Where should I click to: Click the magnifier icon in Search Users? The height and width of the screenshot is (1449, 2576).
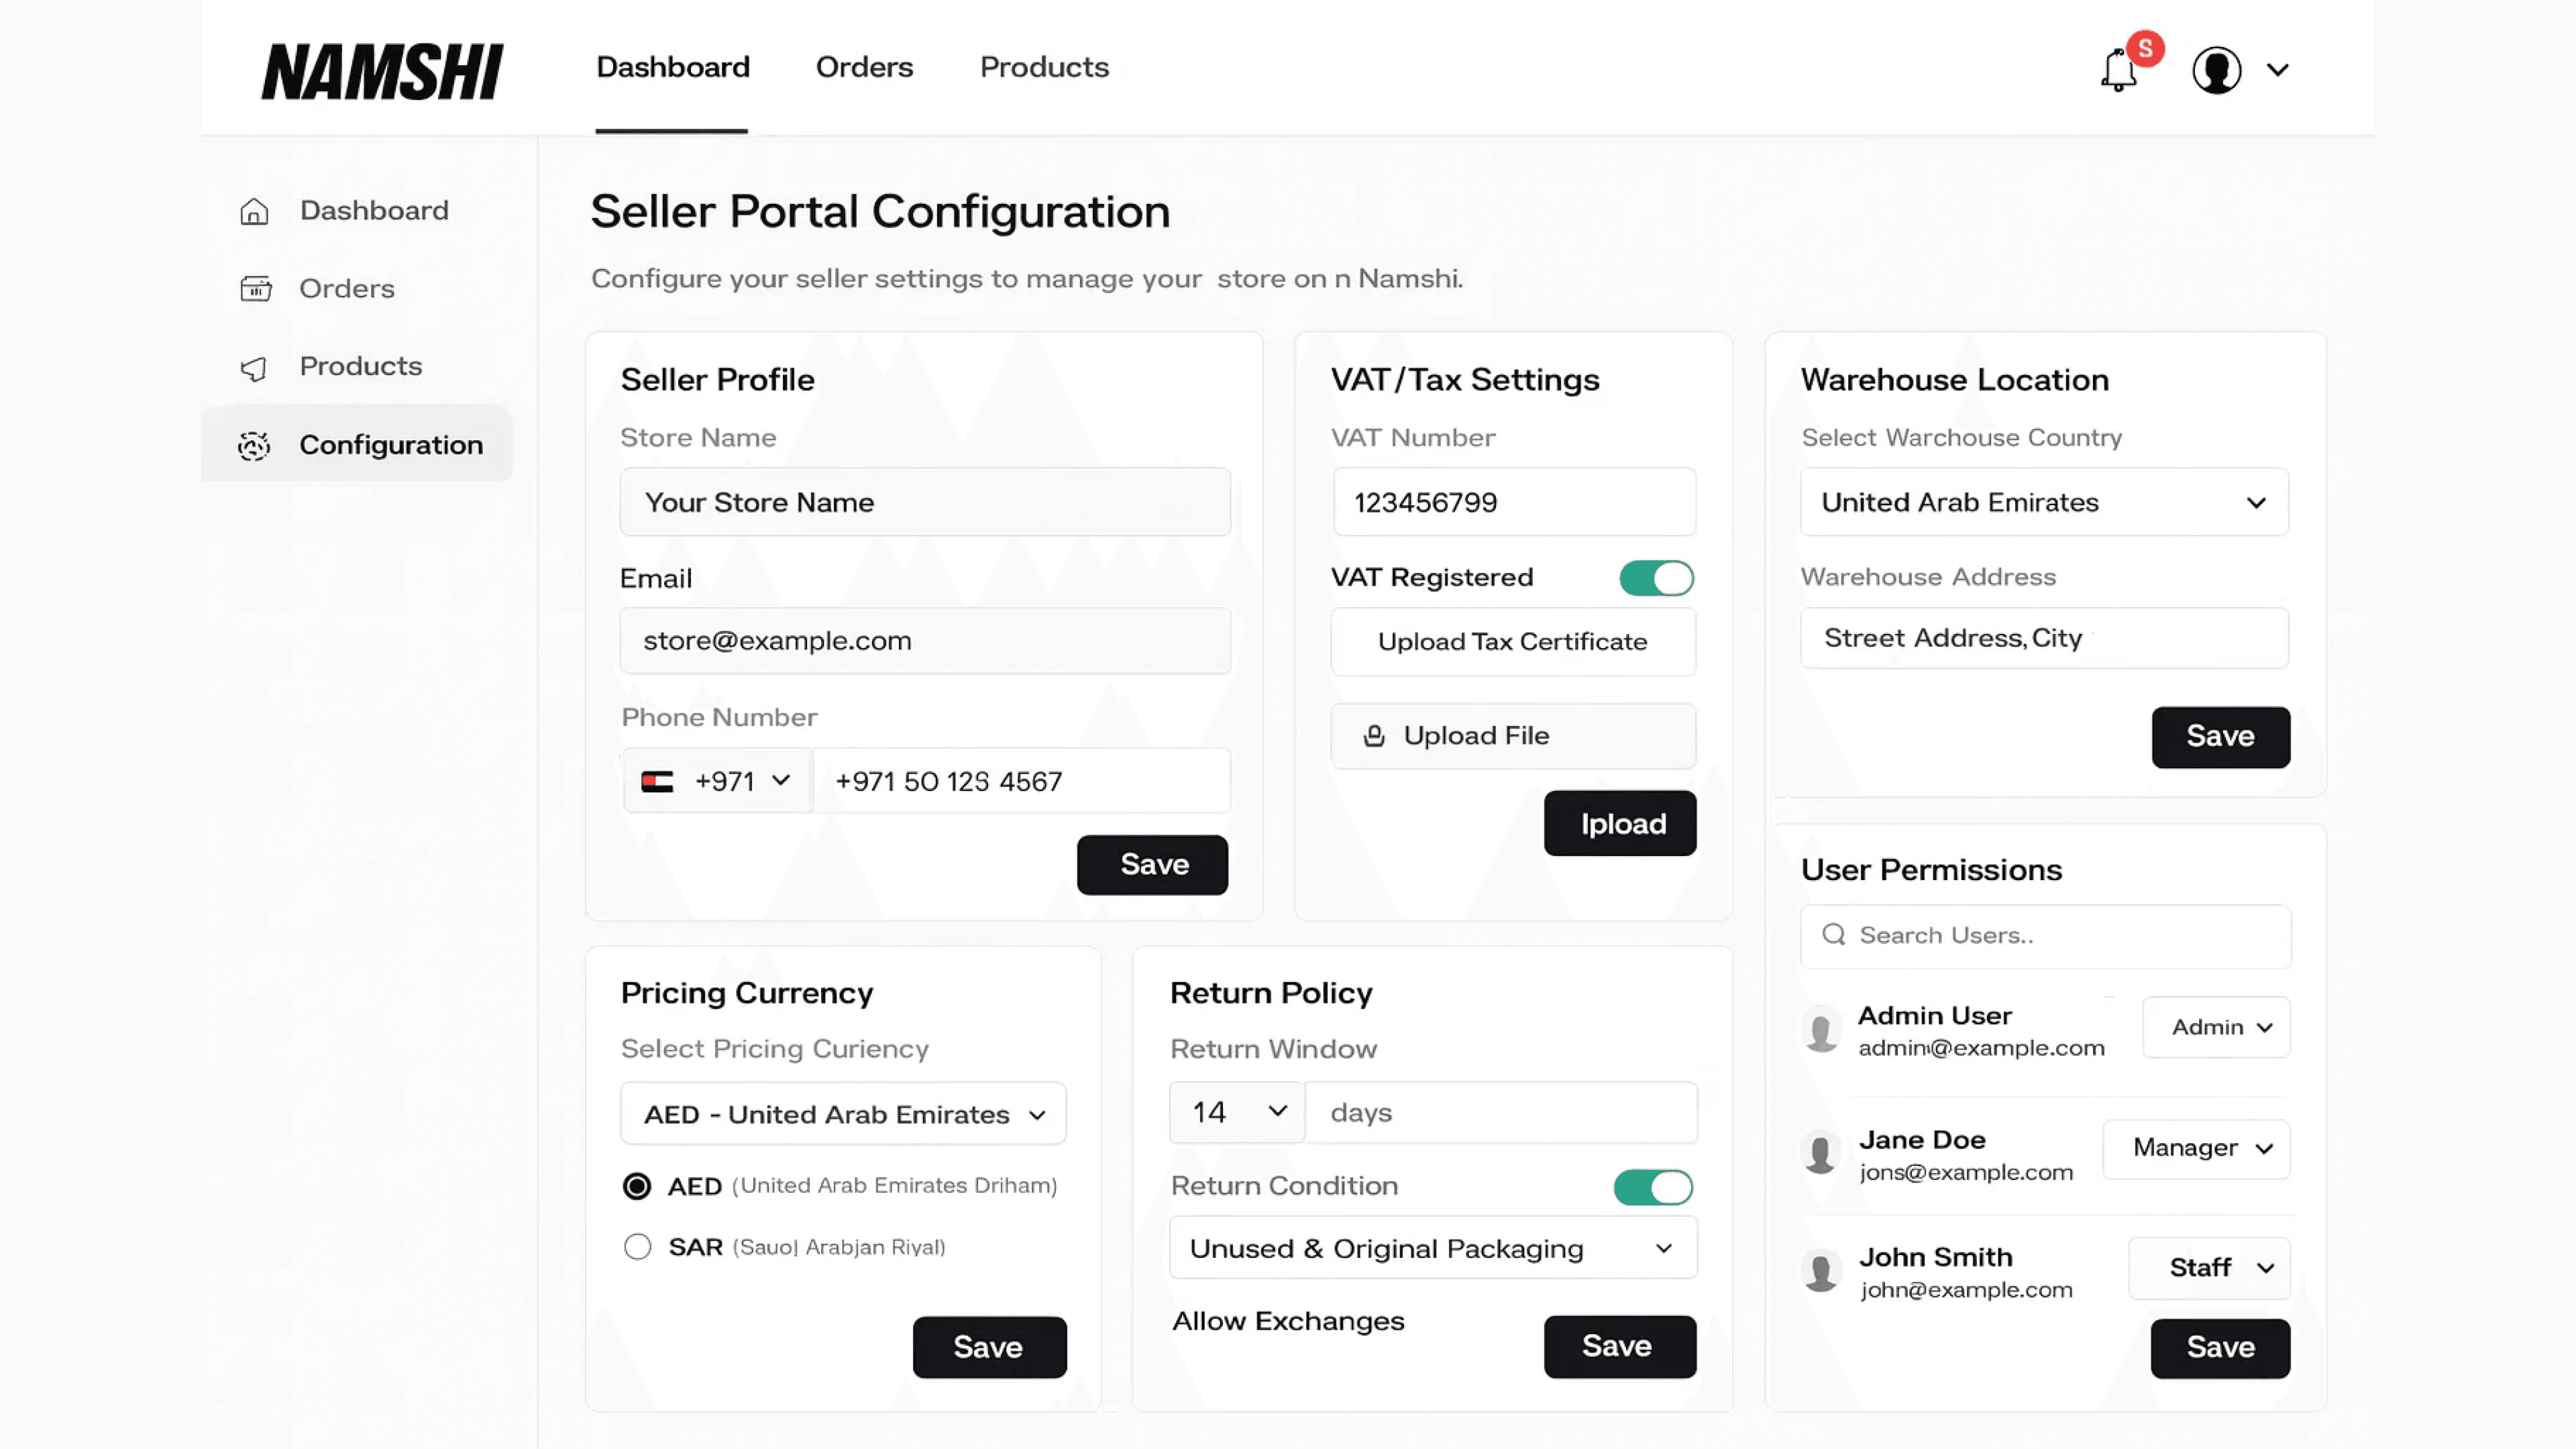[x=1833, y=934]
